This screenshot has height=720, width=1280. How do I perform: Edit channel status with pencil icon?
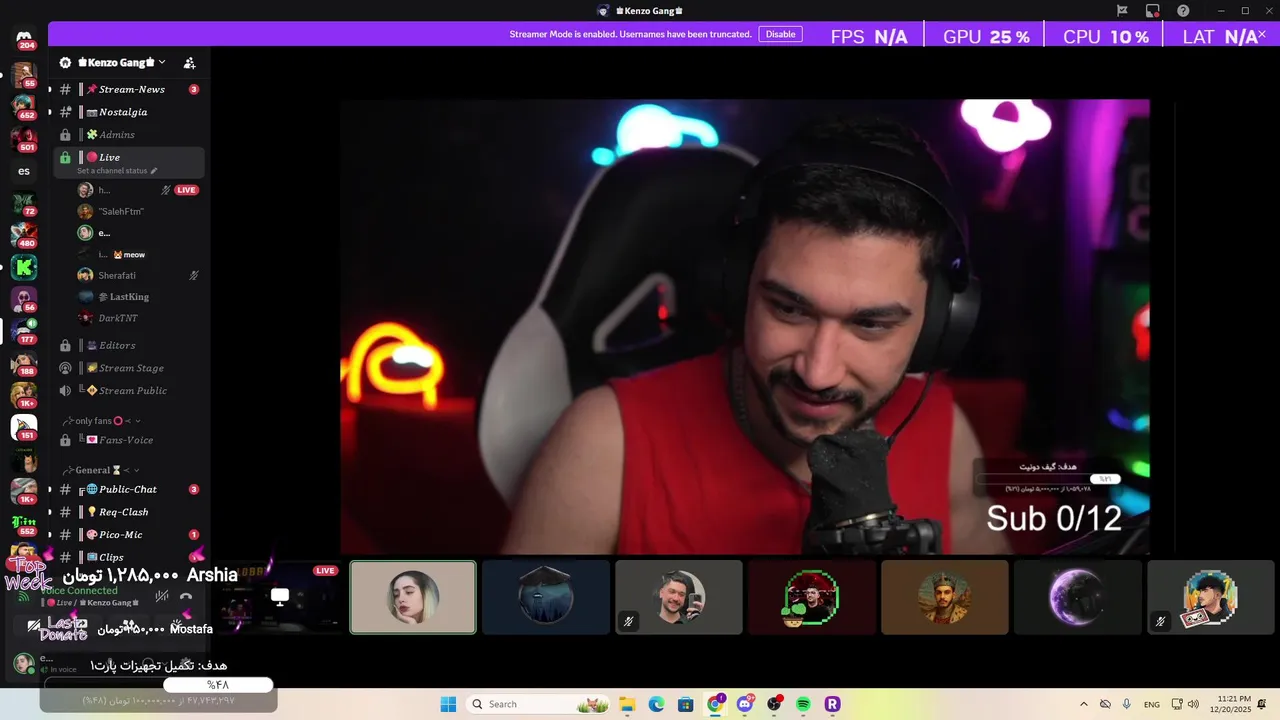click(154, 171)
